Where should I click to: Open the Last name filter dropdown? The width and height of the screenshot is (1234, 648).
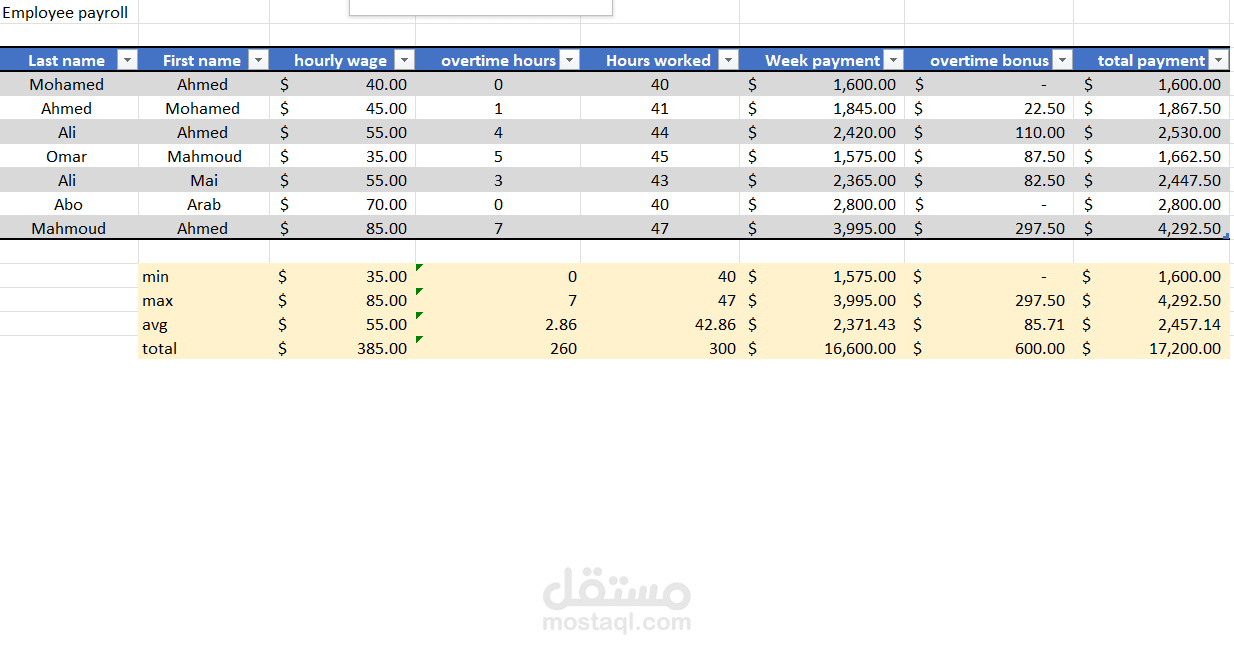pyautogui.click(x=127, y=60)
